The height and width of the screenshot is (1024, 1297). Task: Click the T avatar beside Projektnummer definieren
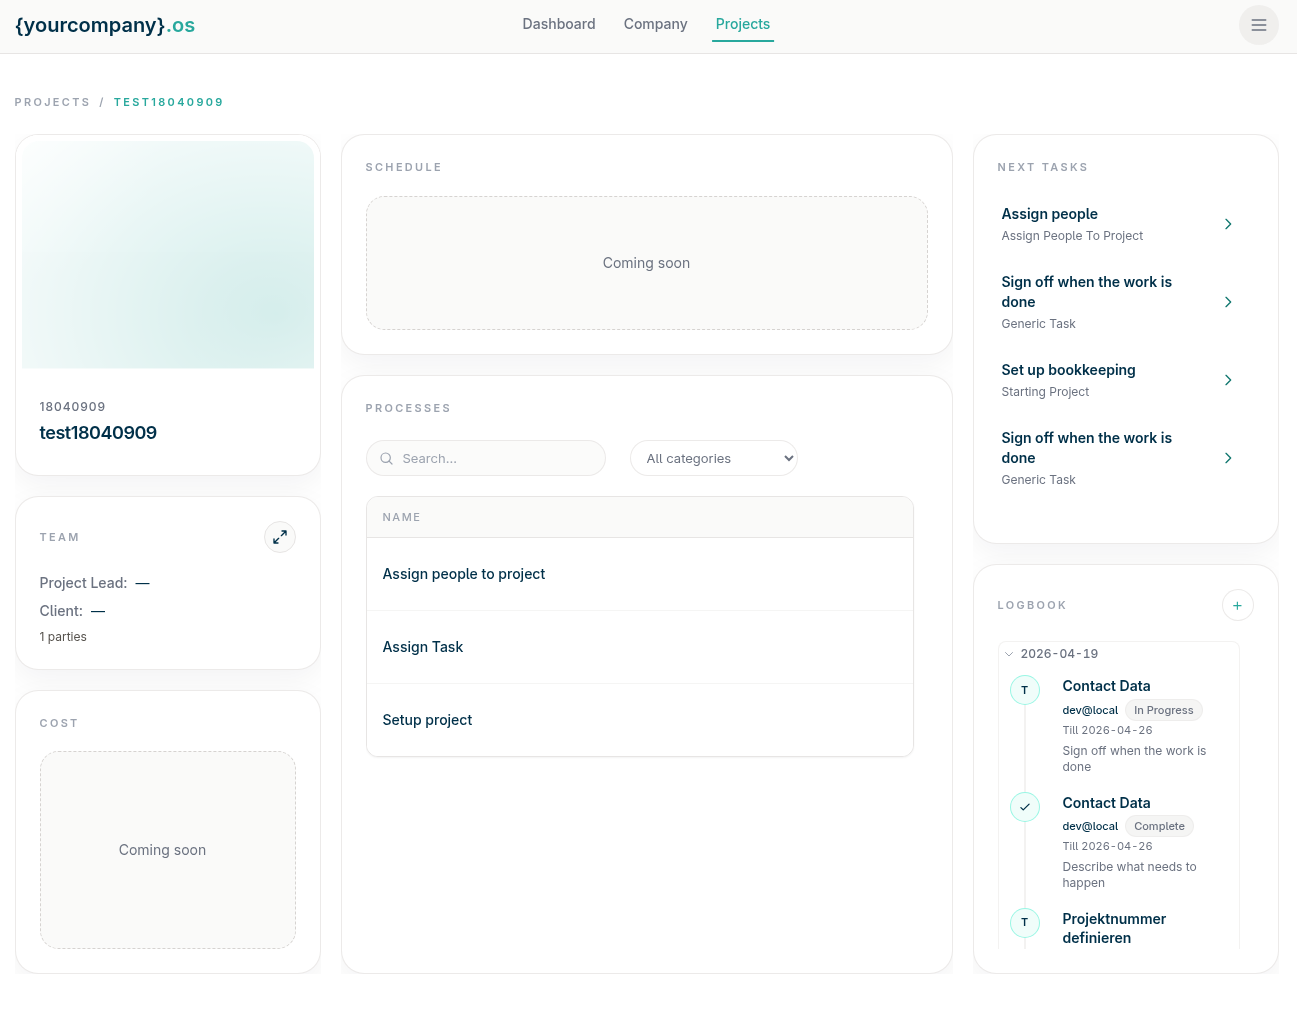pyautogui.click(x=1025, y=922)
